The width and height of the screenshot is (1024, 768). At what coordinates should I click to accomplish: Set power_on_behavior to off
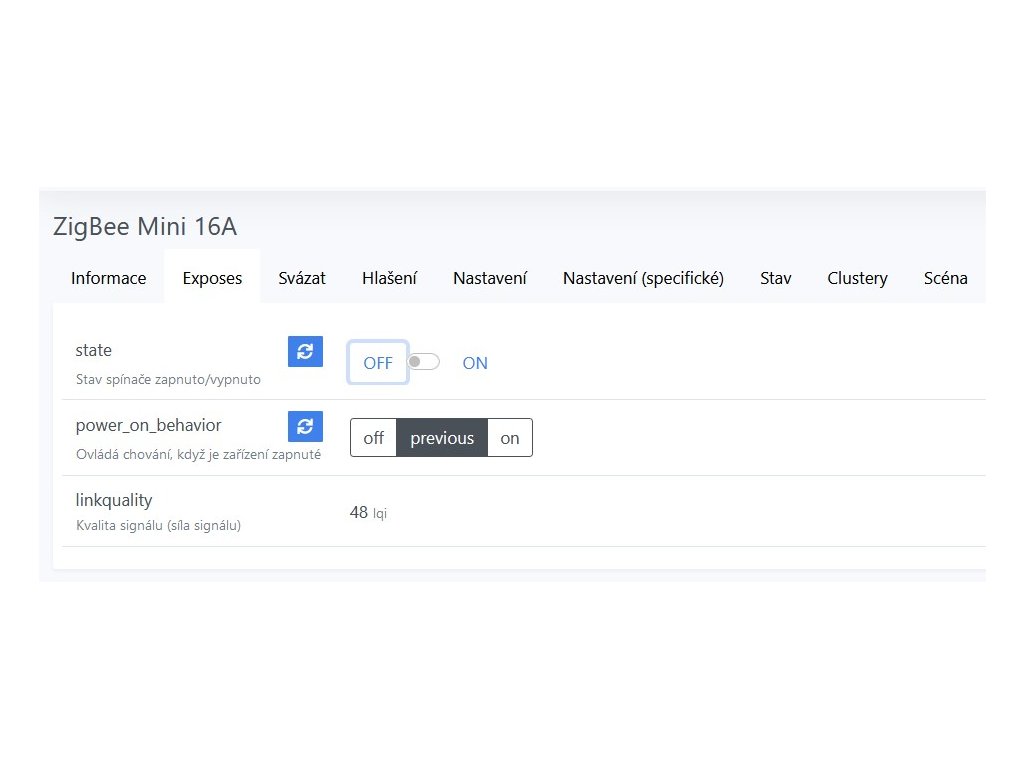pos(374,438)
